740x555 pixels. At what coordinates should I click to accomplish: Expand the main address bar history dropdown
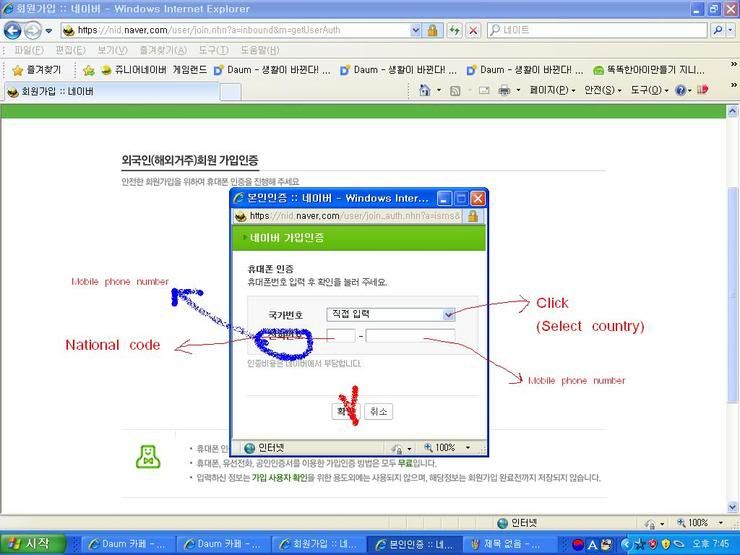(x=416, y=30)
